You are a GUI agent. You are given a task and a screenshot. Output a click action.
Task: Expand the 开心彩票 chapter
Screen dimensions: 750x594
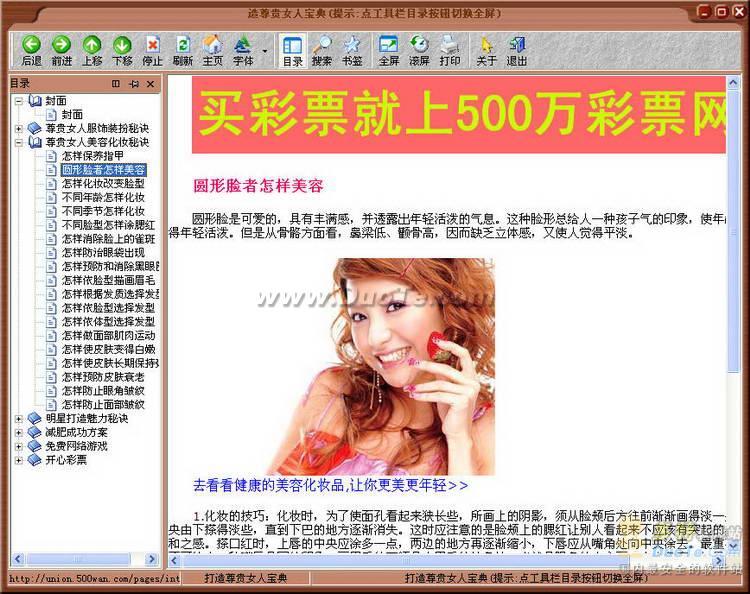[x=19, y=460]
